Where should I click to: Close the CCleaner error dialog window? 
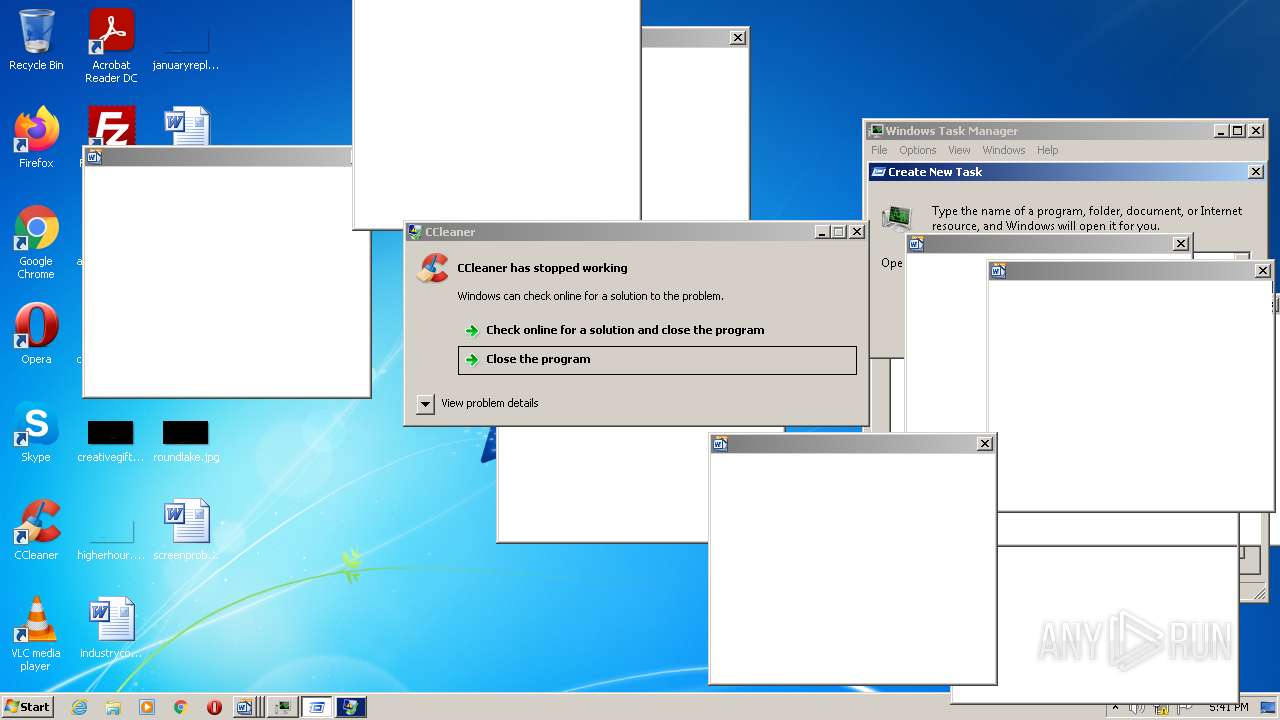point(857,232)
